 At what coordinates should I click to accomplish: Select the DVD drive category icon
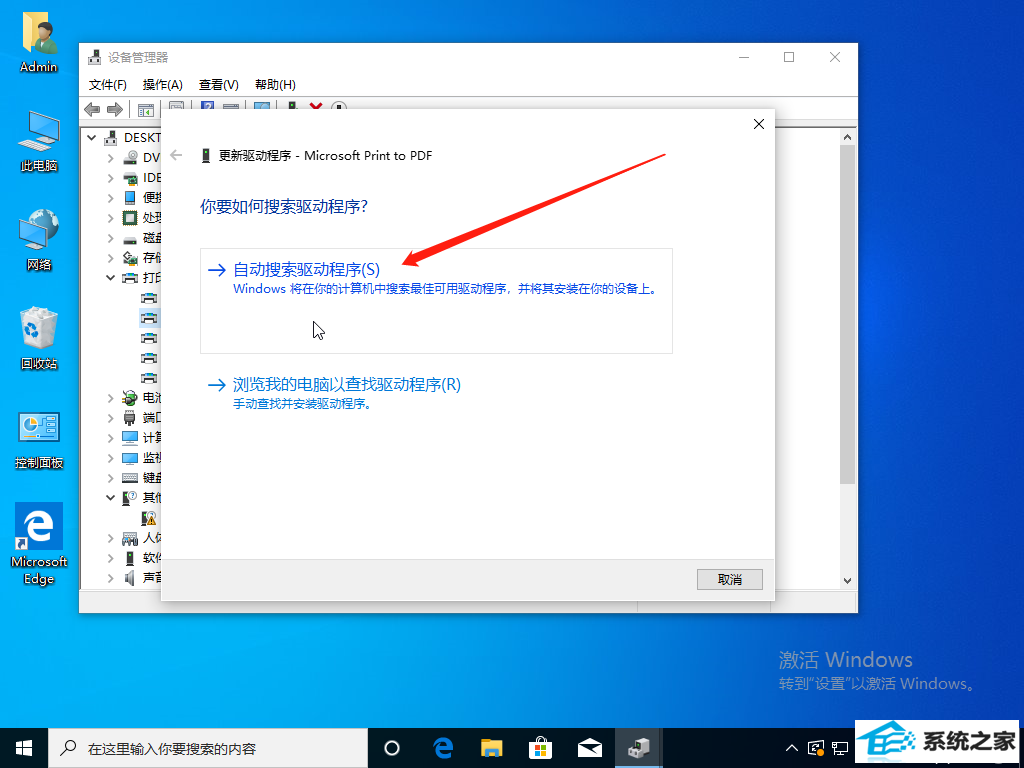[x=131, y=157]
